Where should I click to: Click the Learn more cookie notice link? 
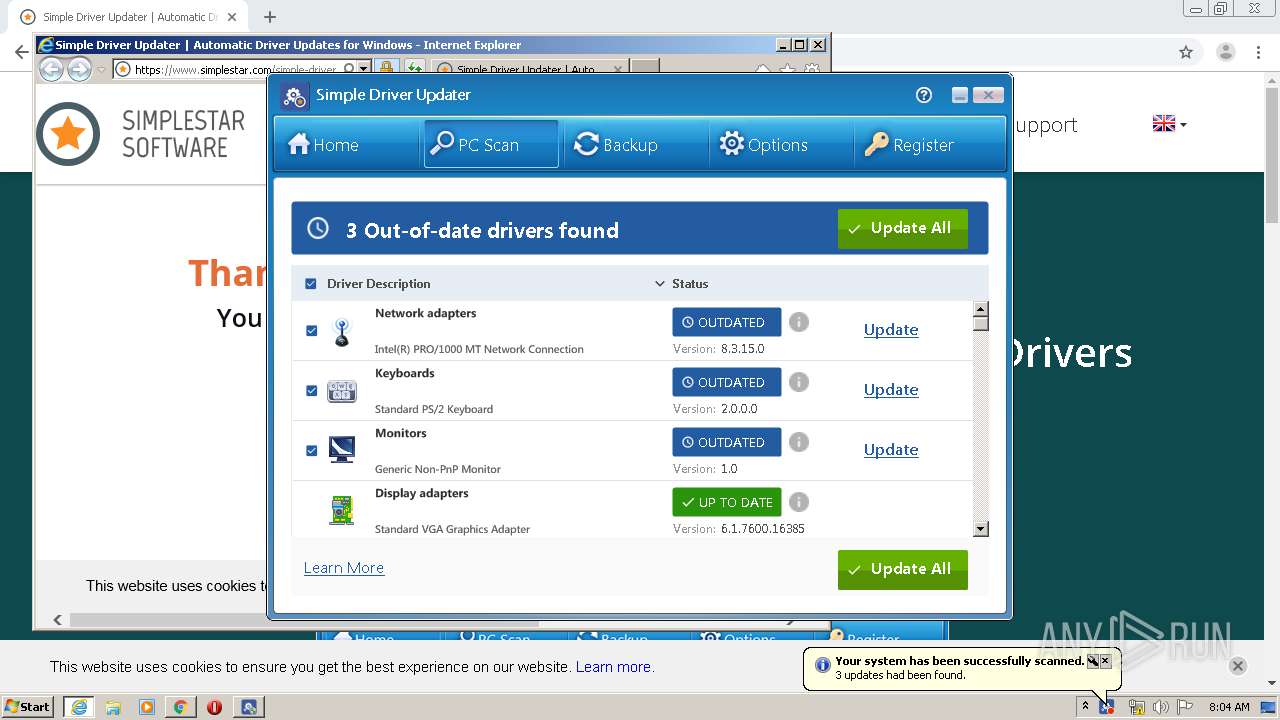[614, 667]
